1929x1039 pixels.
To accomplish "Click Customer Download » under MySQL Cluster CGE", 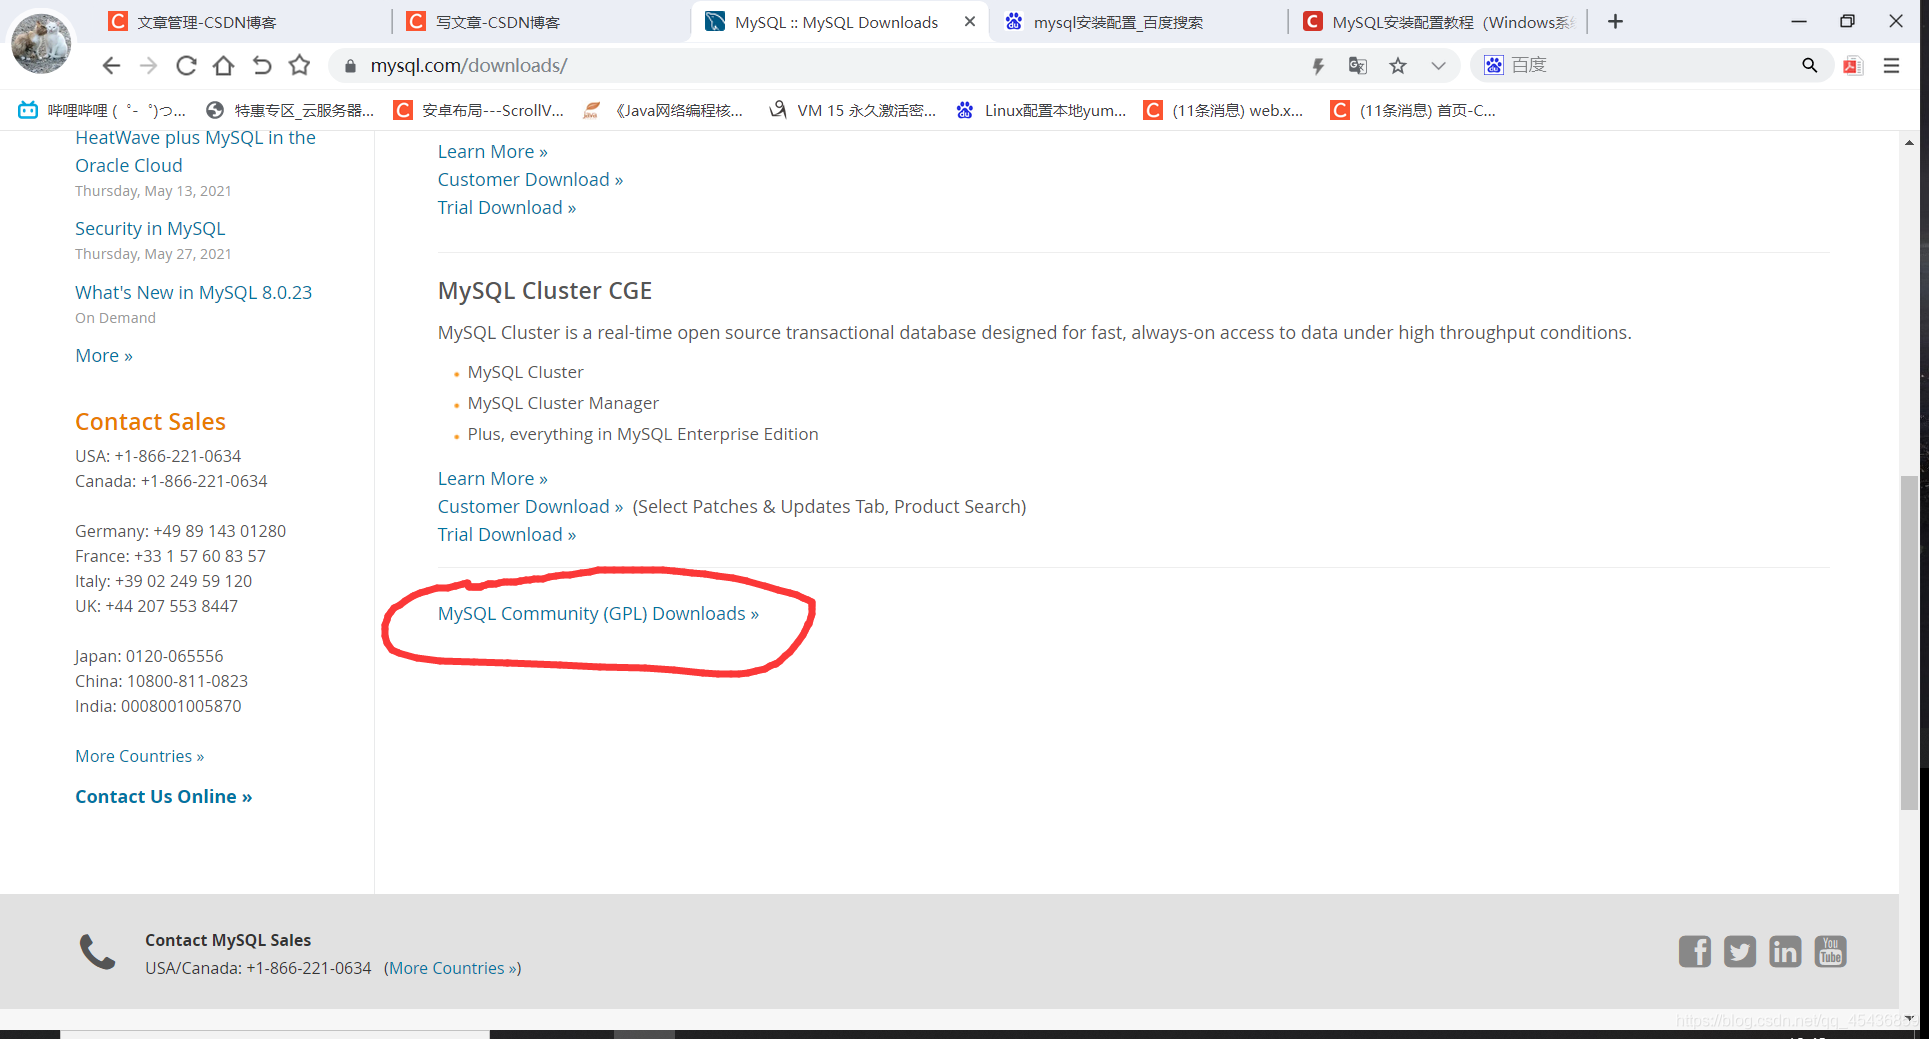I will point(530,507).
